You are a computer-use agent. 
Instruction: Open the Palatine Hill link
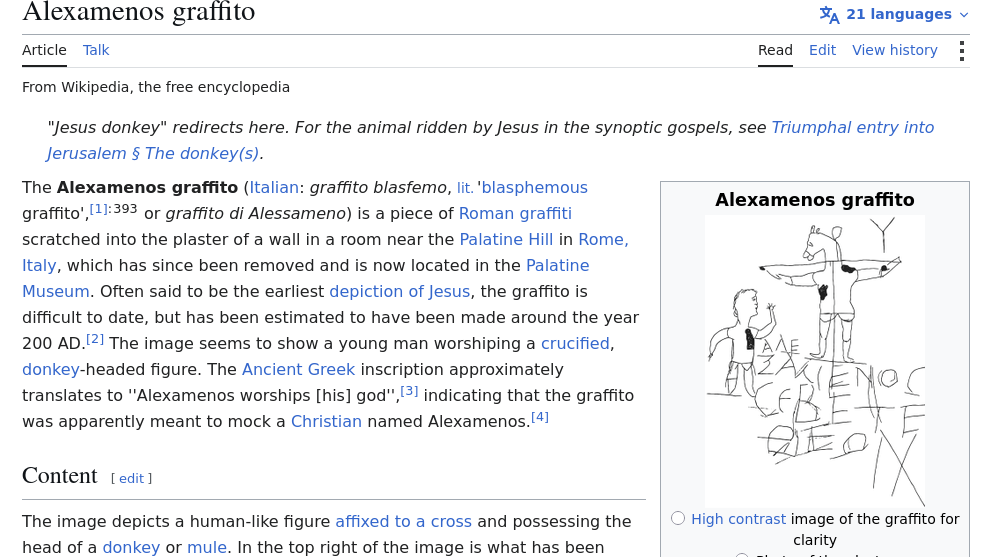click(506, 239)
